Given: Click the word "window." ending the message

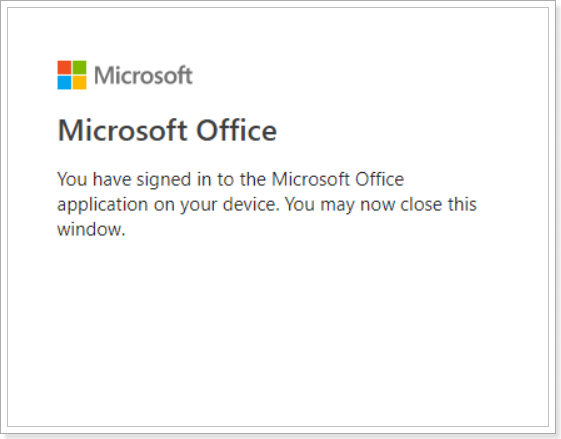Looking at the screenshot, I should click(91, 229).
